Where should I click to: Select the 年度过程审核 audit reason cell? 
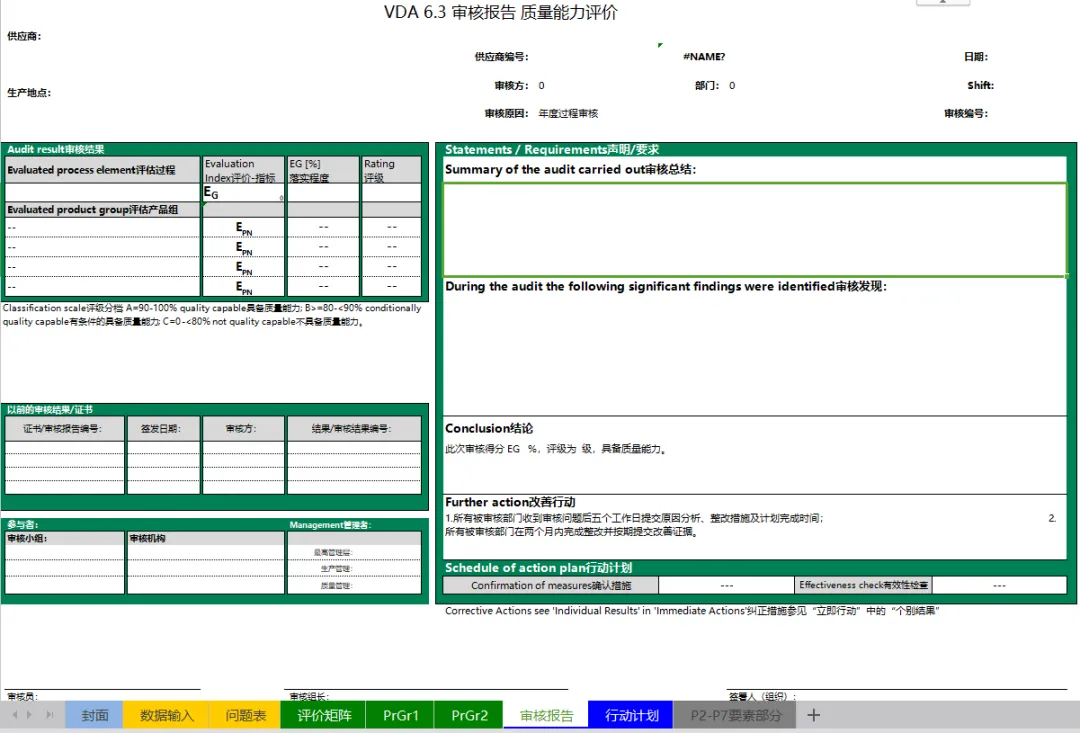[568, 114]
